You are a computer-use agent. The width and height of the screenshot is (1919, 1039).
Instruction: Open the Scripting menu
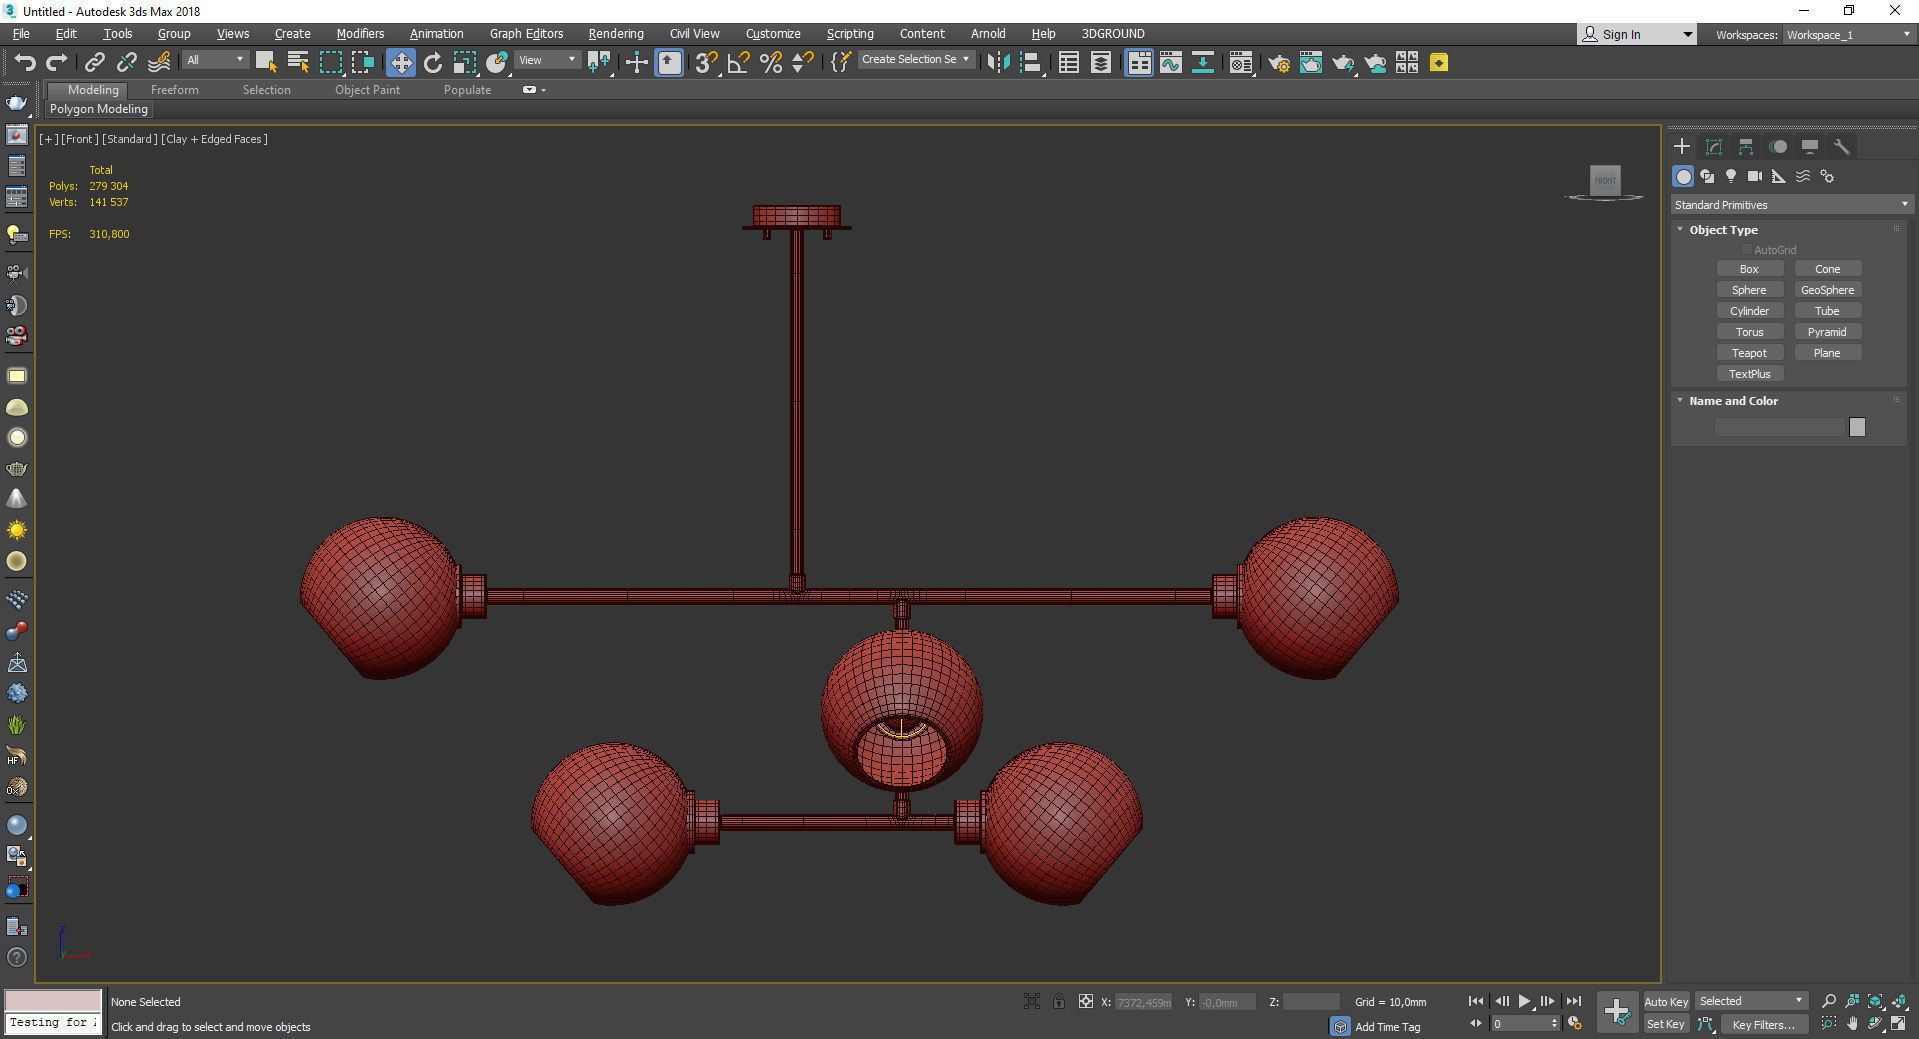pyautogui.click(x=850, y=34)
